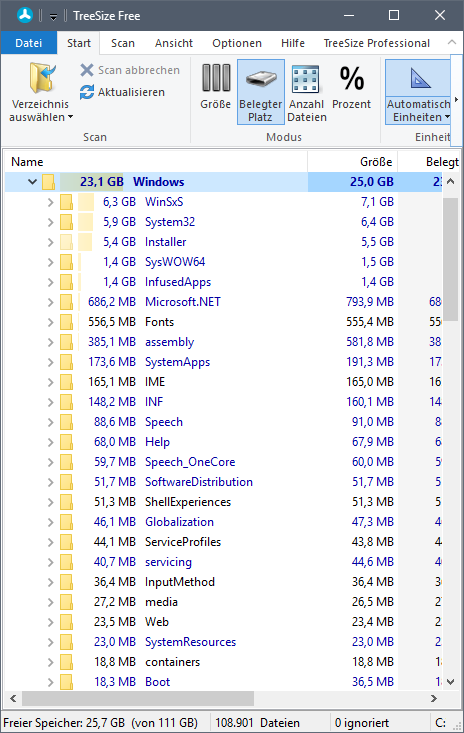Click the TreeSize app logo icon
Image resolution: width=464 pixels, height=733 pixels.
[25, 15]
